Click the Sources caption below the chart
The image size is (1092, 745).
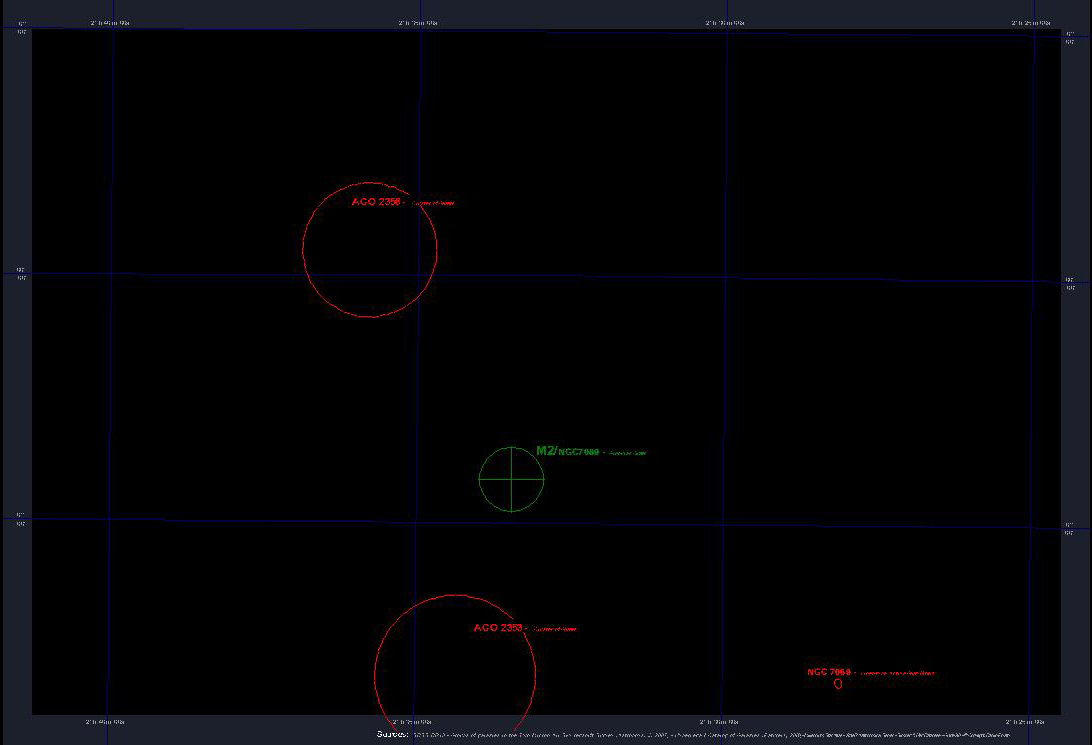(x=392, y=734)
